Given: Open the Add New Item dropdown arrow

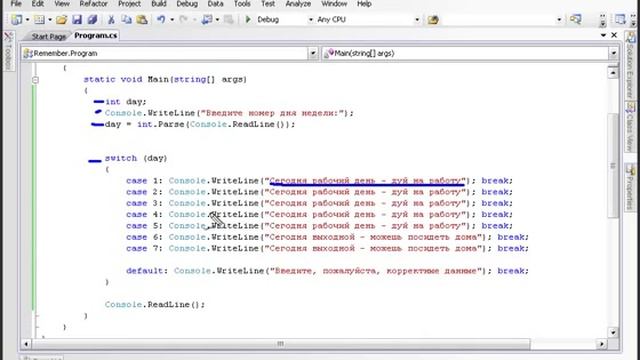Looking at the screenshot, I should click(50, 20).
